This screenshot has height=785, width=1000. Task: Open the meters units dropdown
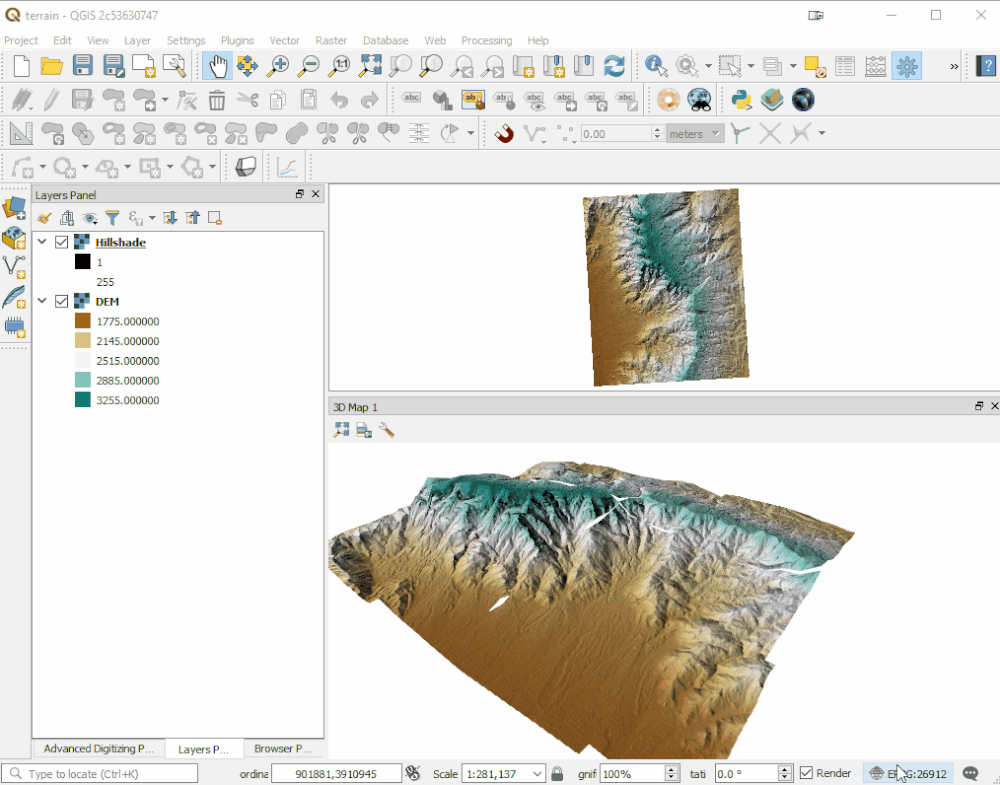pos(716,133)
